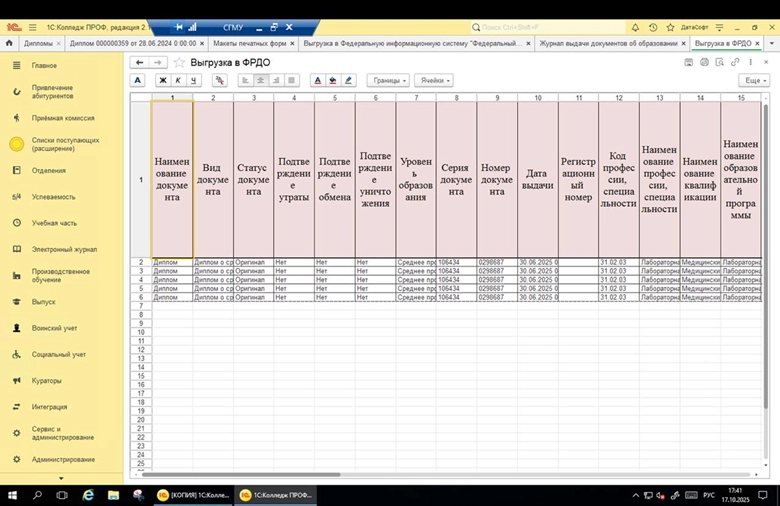The image size is (780, 506).
Task: Toggle bold formatting (Ж) in toolbar
Action: (x=163, y=80)
